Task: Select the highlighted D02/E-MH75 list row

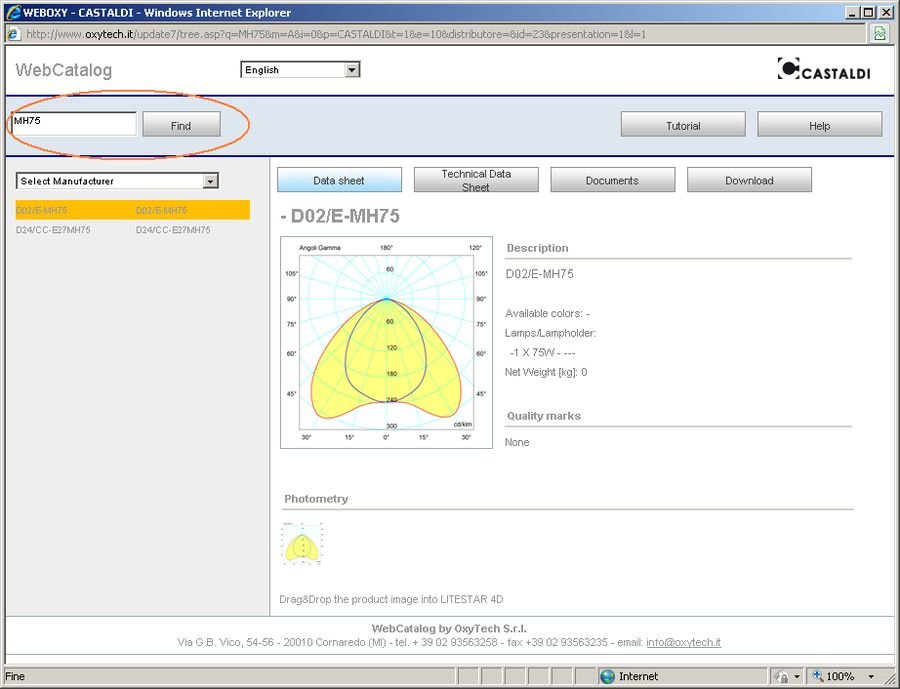Action: 133,210
